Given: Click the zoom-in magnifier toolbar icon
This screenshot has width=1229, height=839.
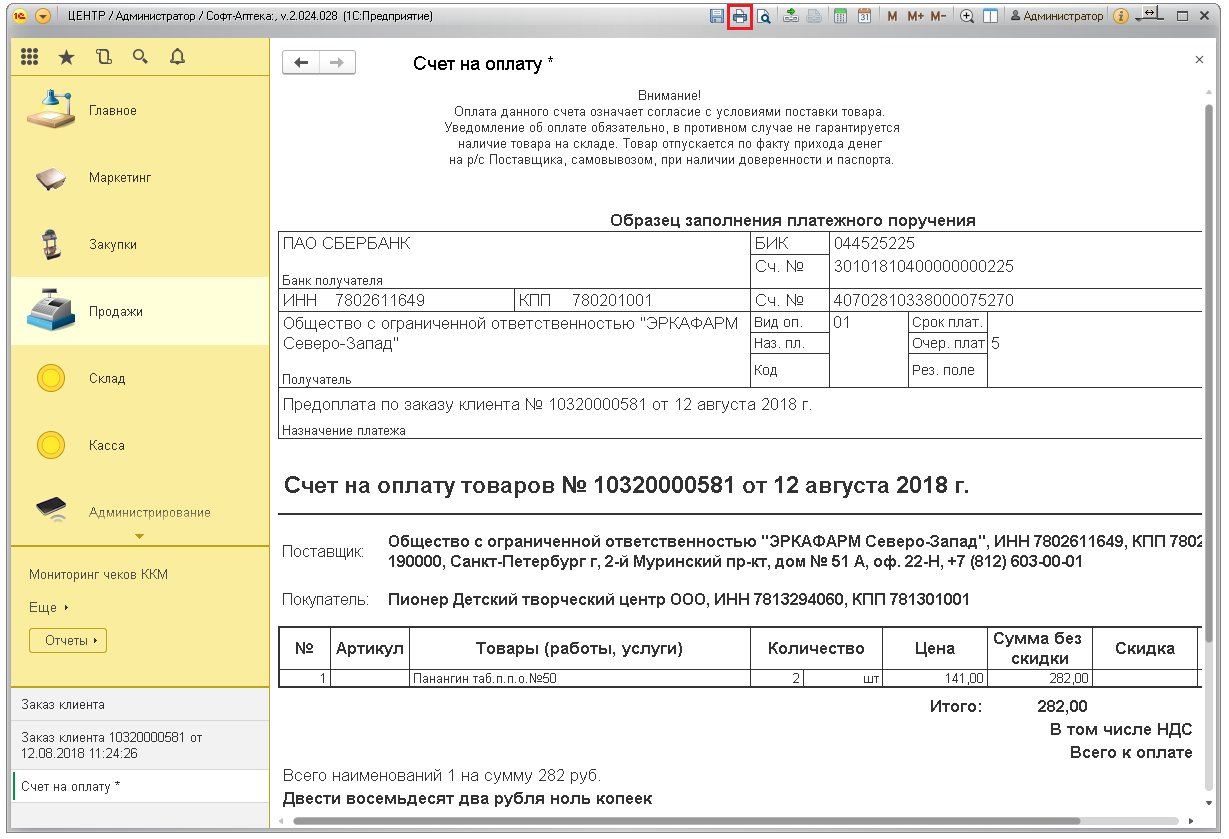Looking at the screenshot, I should pos(966,16).
